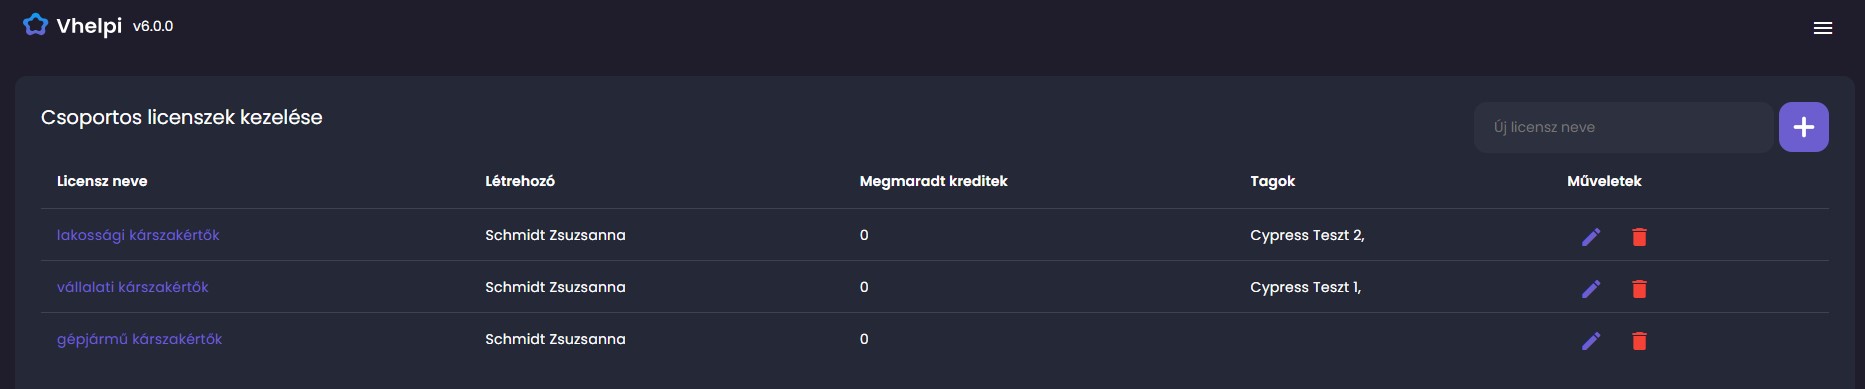Viewport: 1865px width, 389px height.
Task: Edit the vállalati kárszakértők license
Action: [x=1591, y=289]
